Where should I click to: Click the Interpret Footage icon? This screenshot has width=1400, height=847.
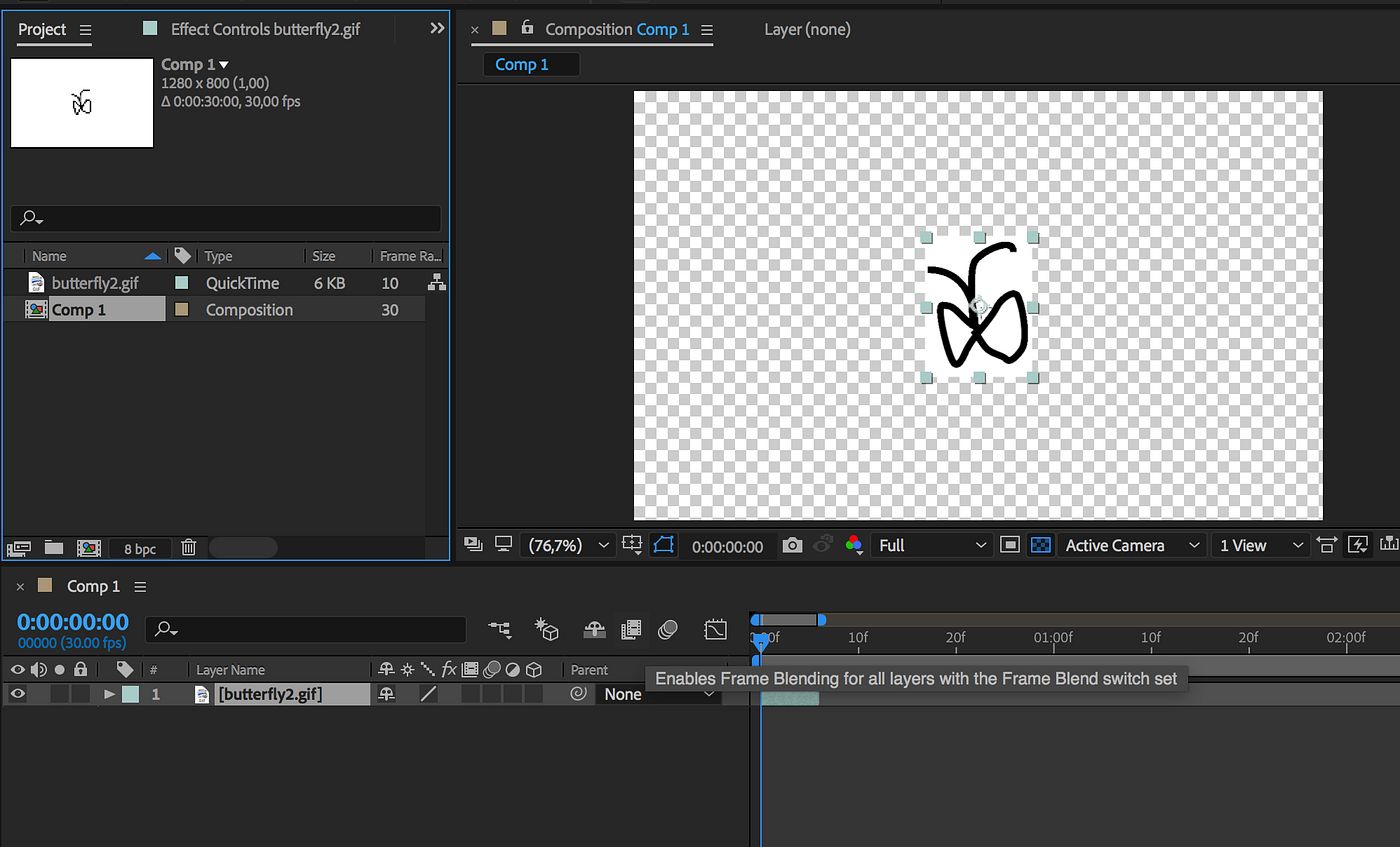click(18, 547)
